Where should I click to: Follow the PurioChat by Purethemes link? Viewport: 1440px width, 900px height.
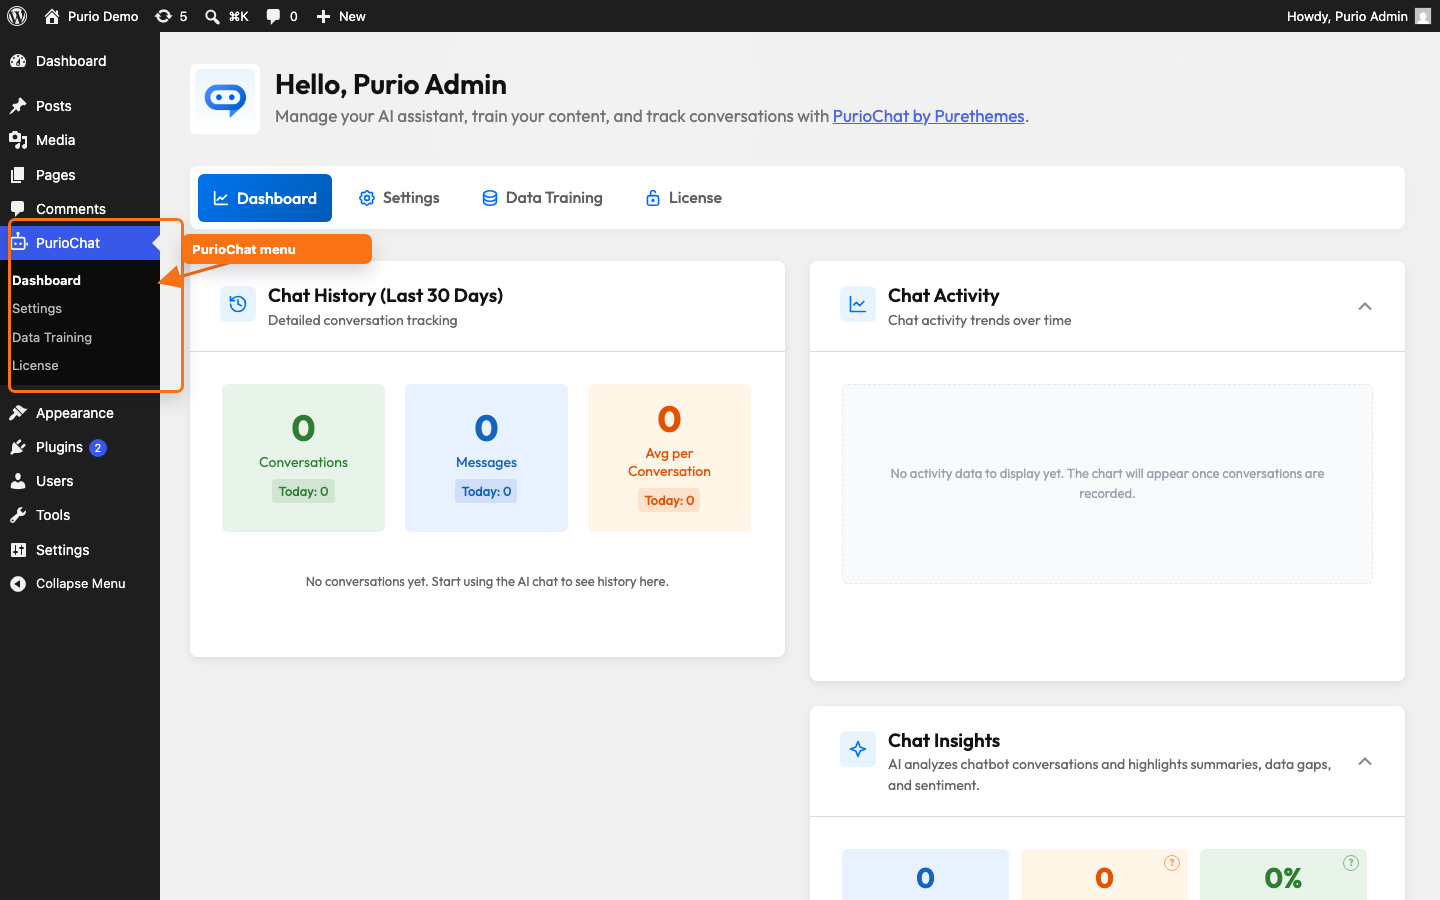(928, 116)
